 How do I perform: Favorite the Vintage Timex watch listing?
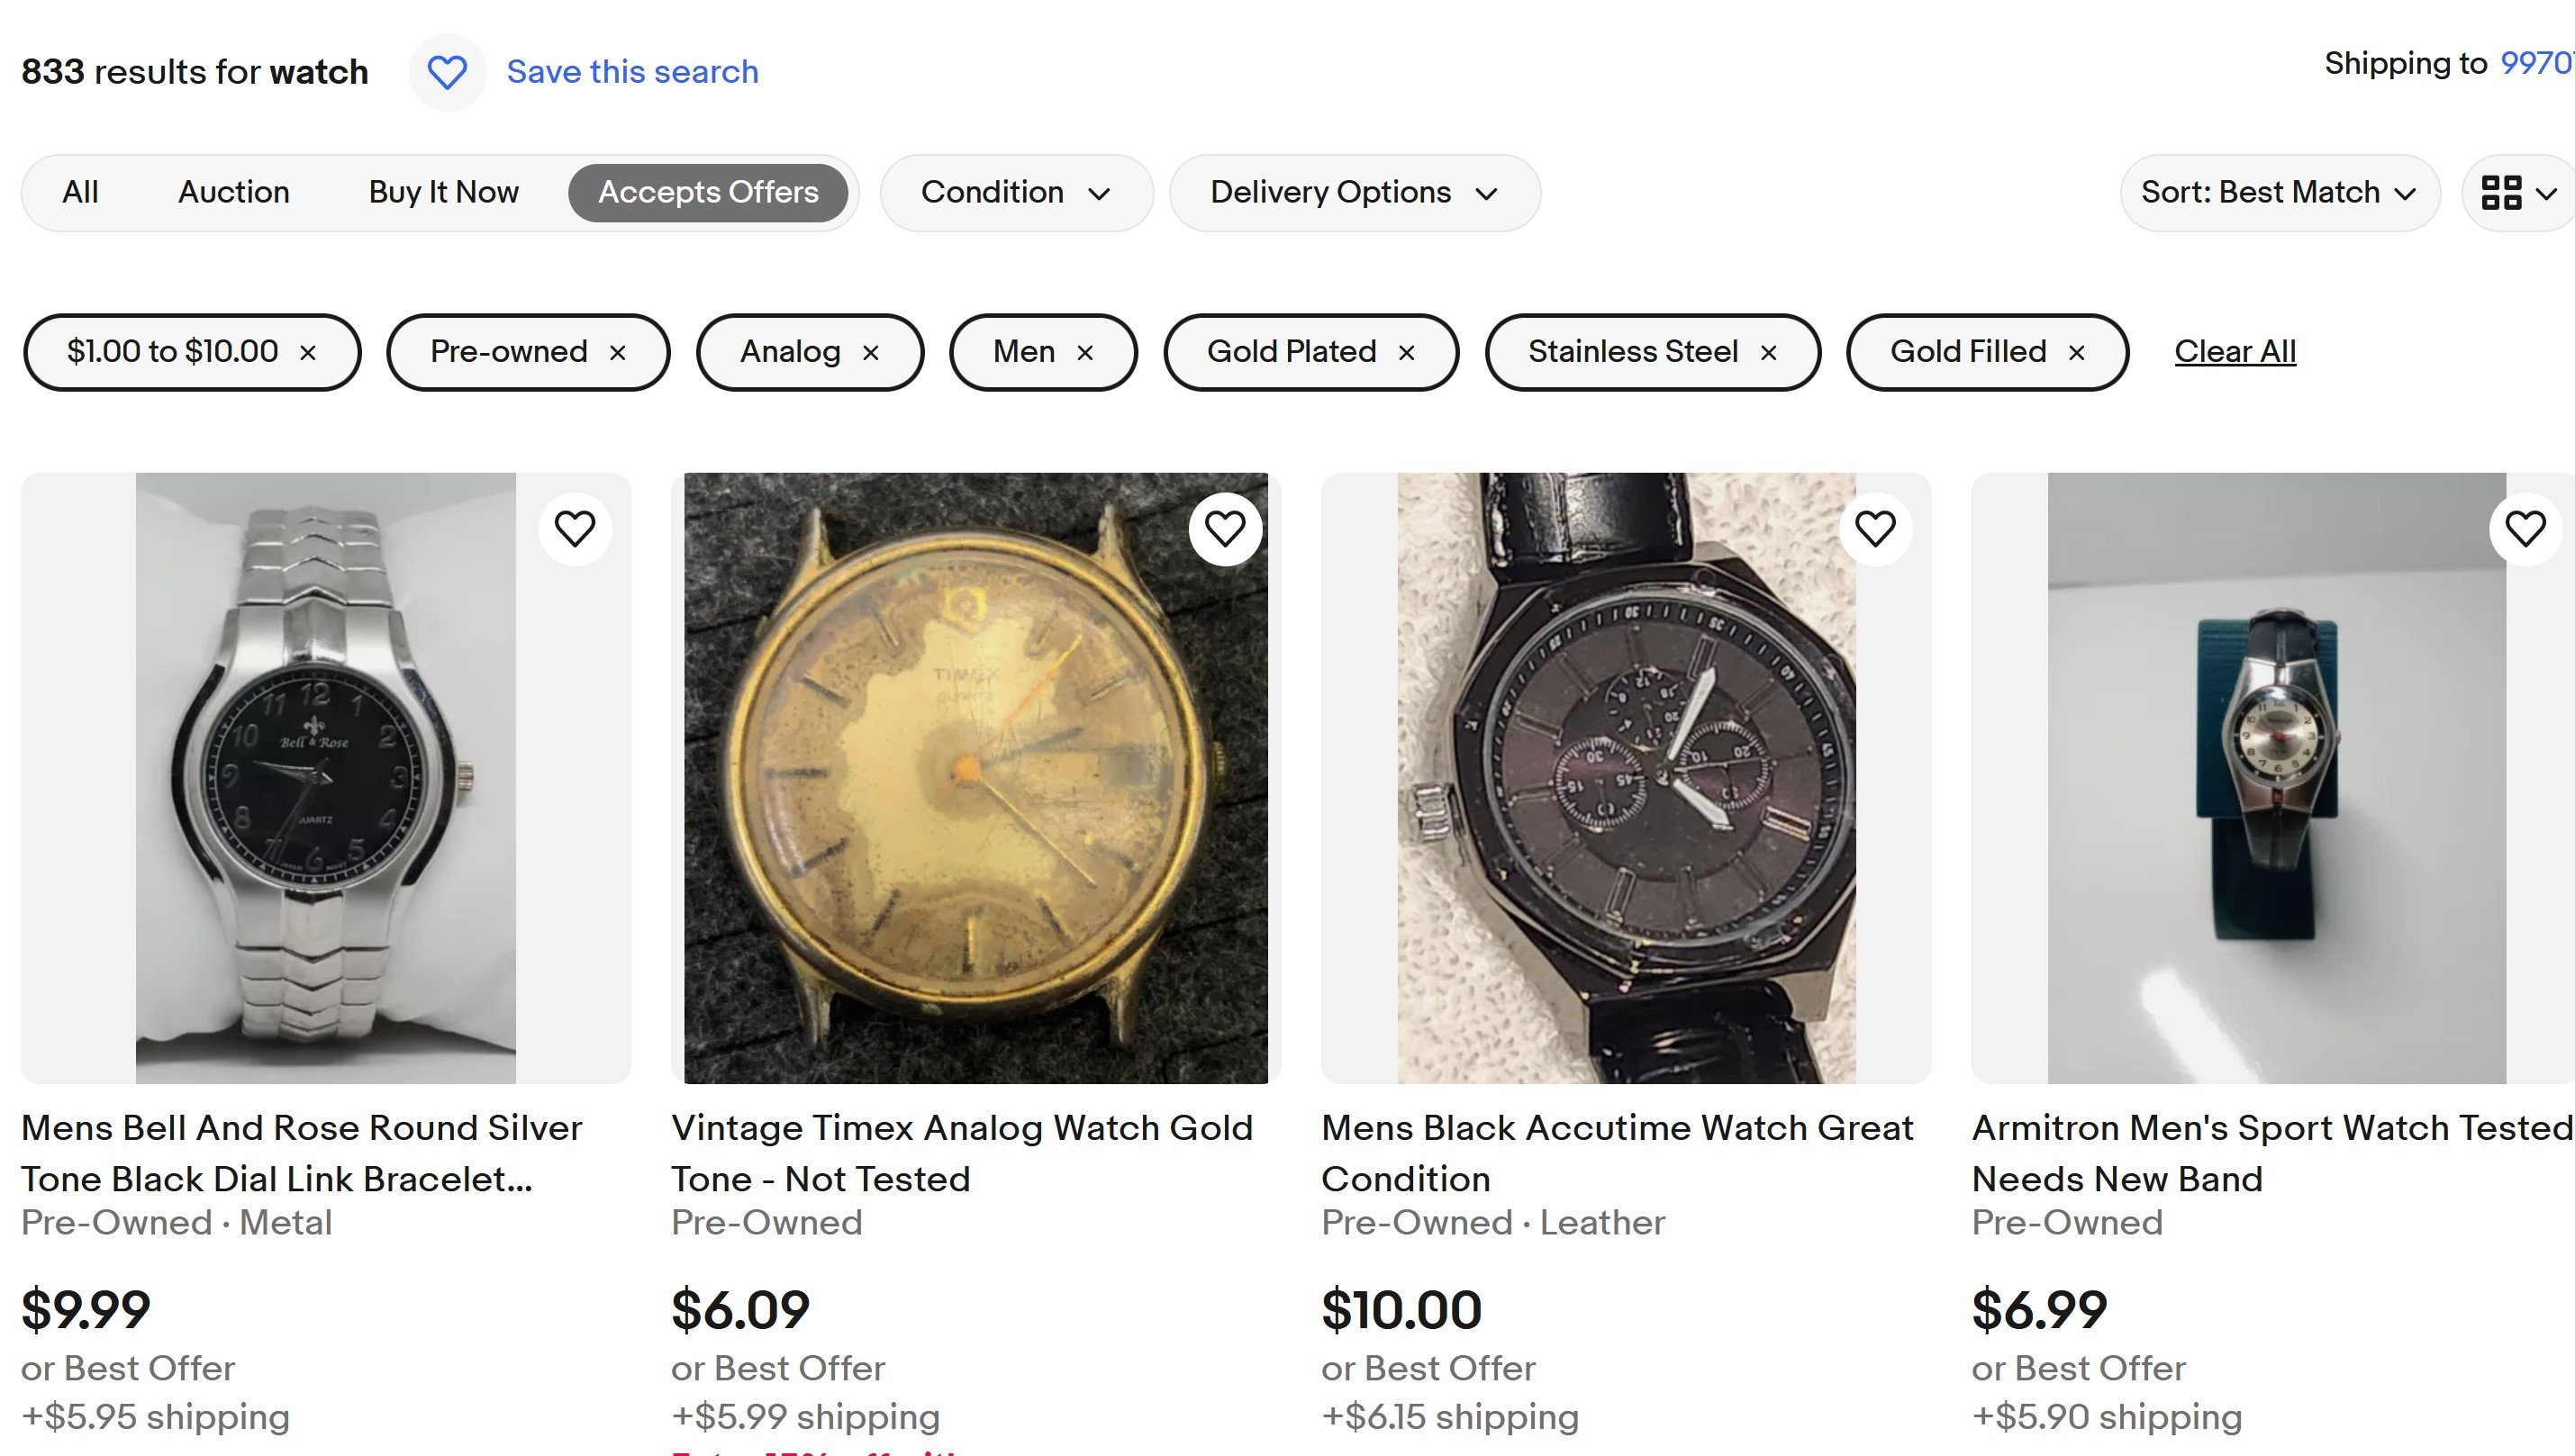click(x=1225, y=528)
